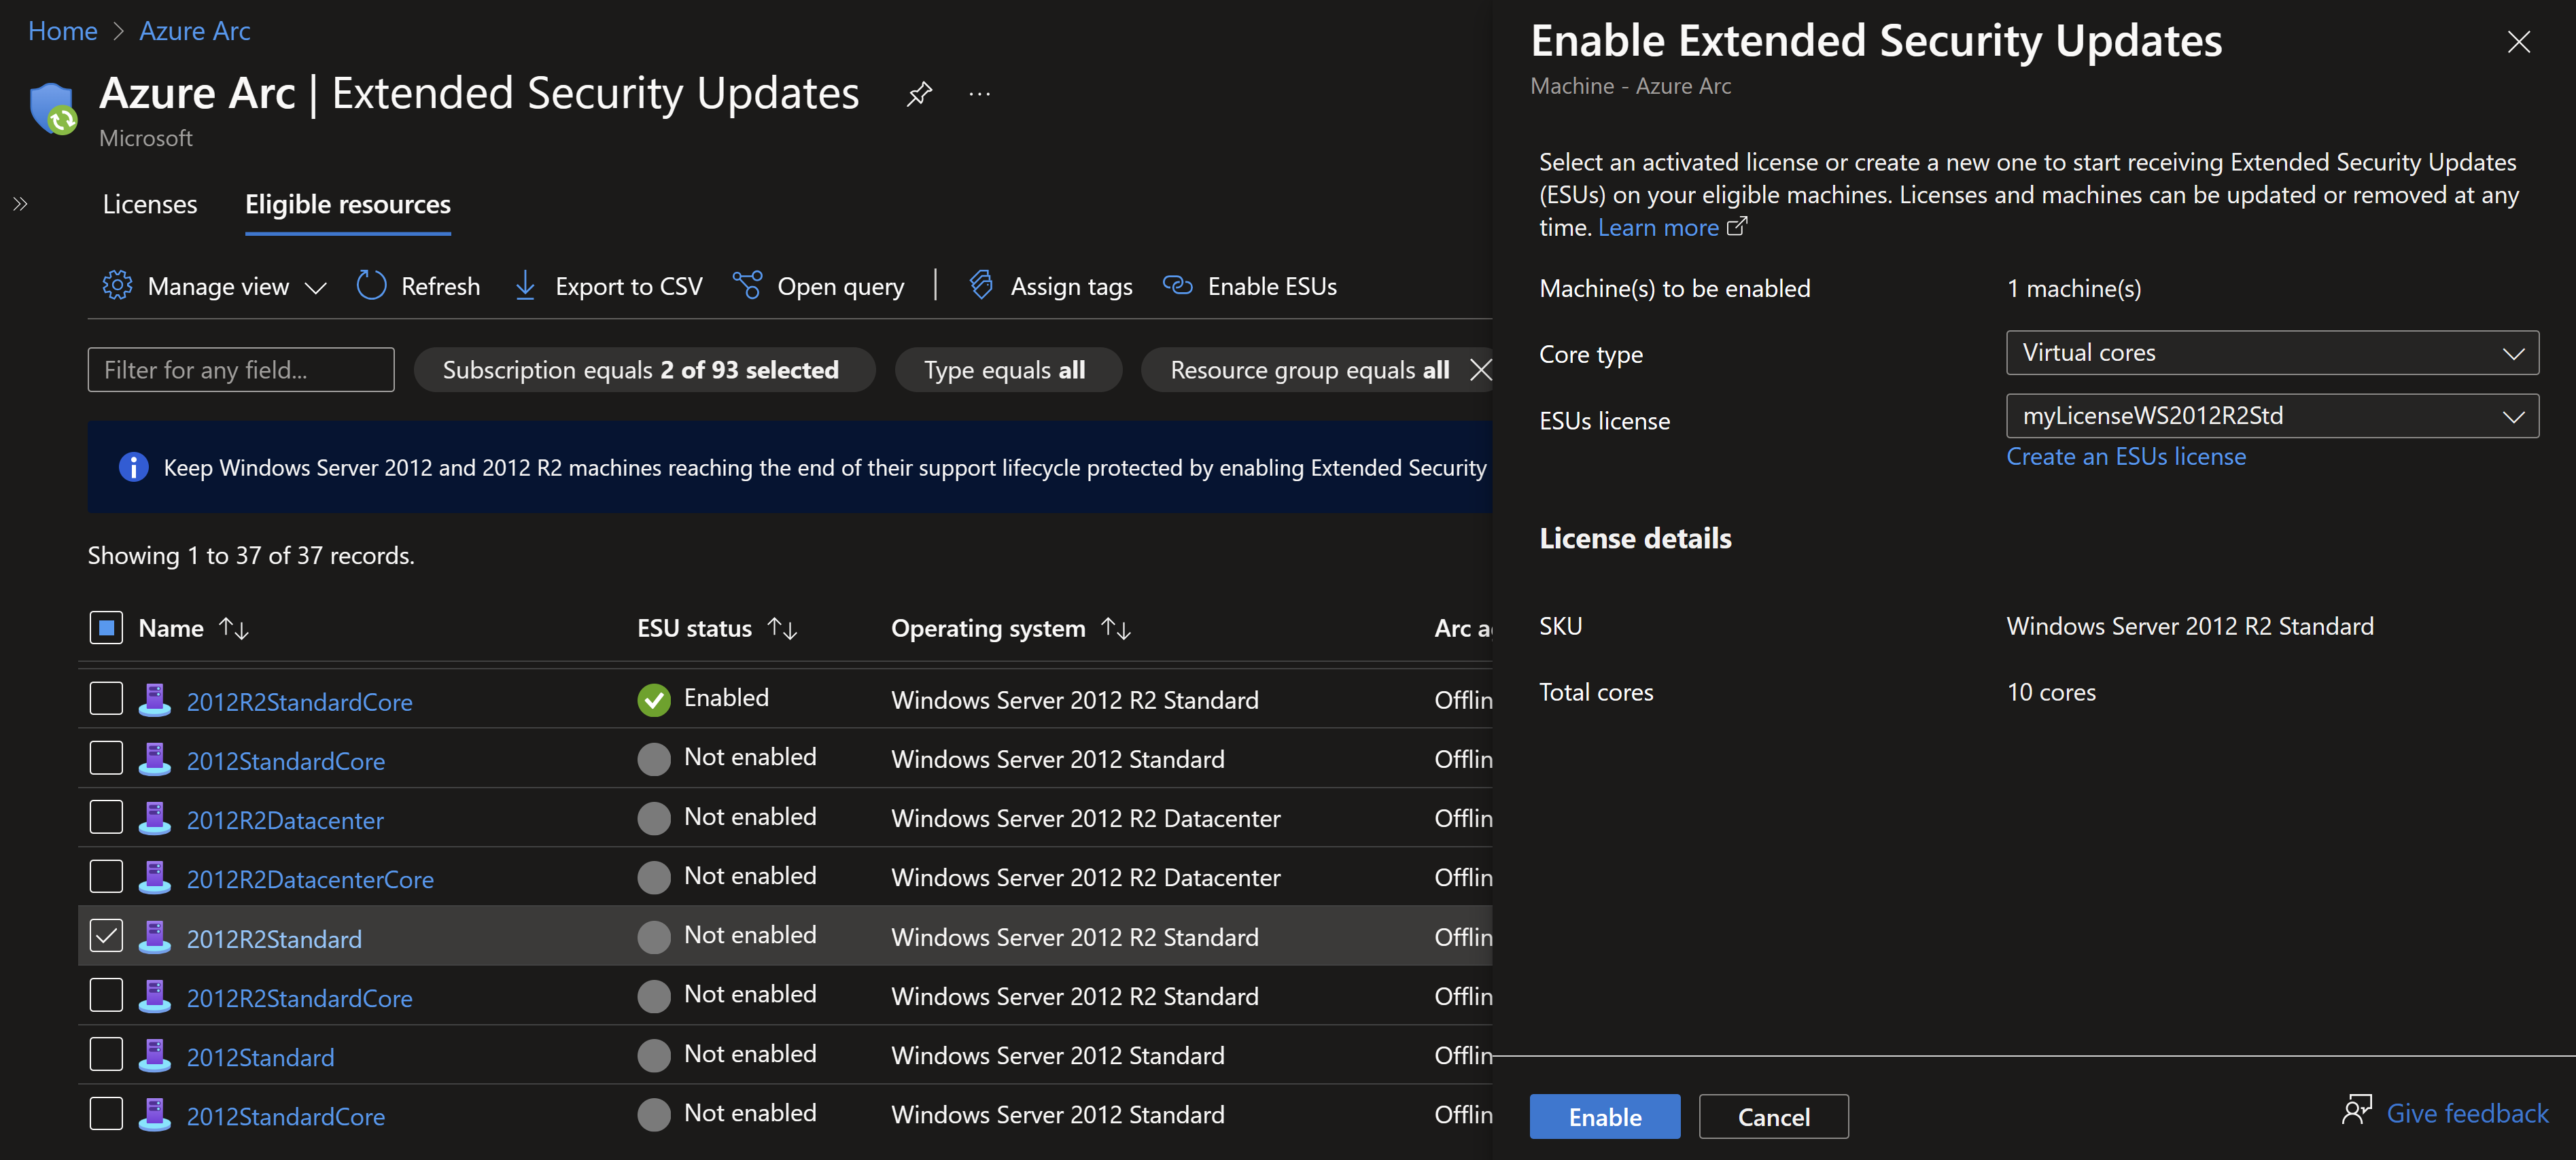Open the 2012R2Standard machine link

(274, 939)
